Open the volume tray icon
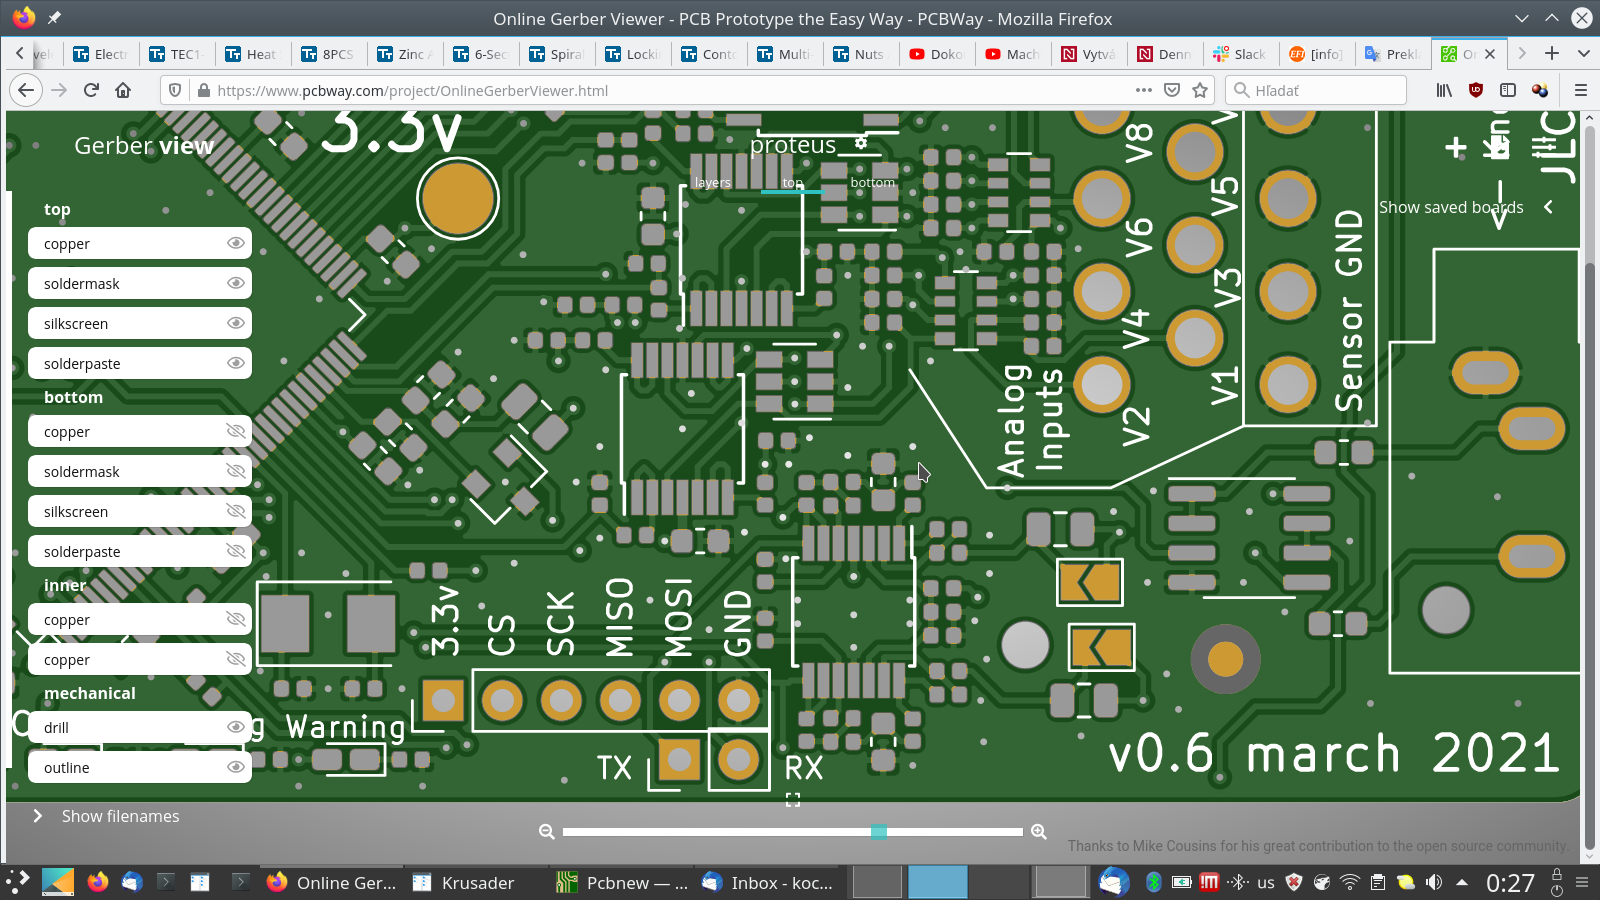 pos(1434,882)
